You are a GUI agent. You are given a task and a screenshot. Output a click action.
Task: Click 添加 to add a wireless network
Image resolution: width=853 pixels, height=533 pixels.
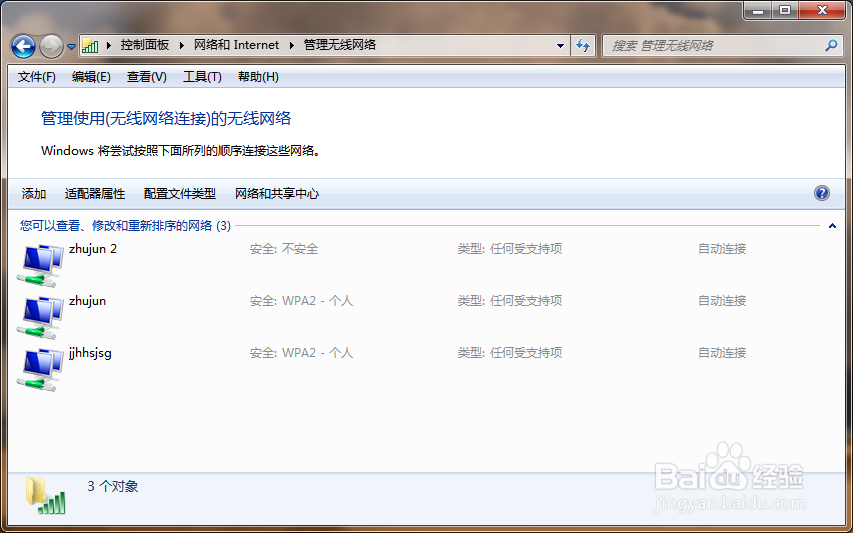34,194
